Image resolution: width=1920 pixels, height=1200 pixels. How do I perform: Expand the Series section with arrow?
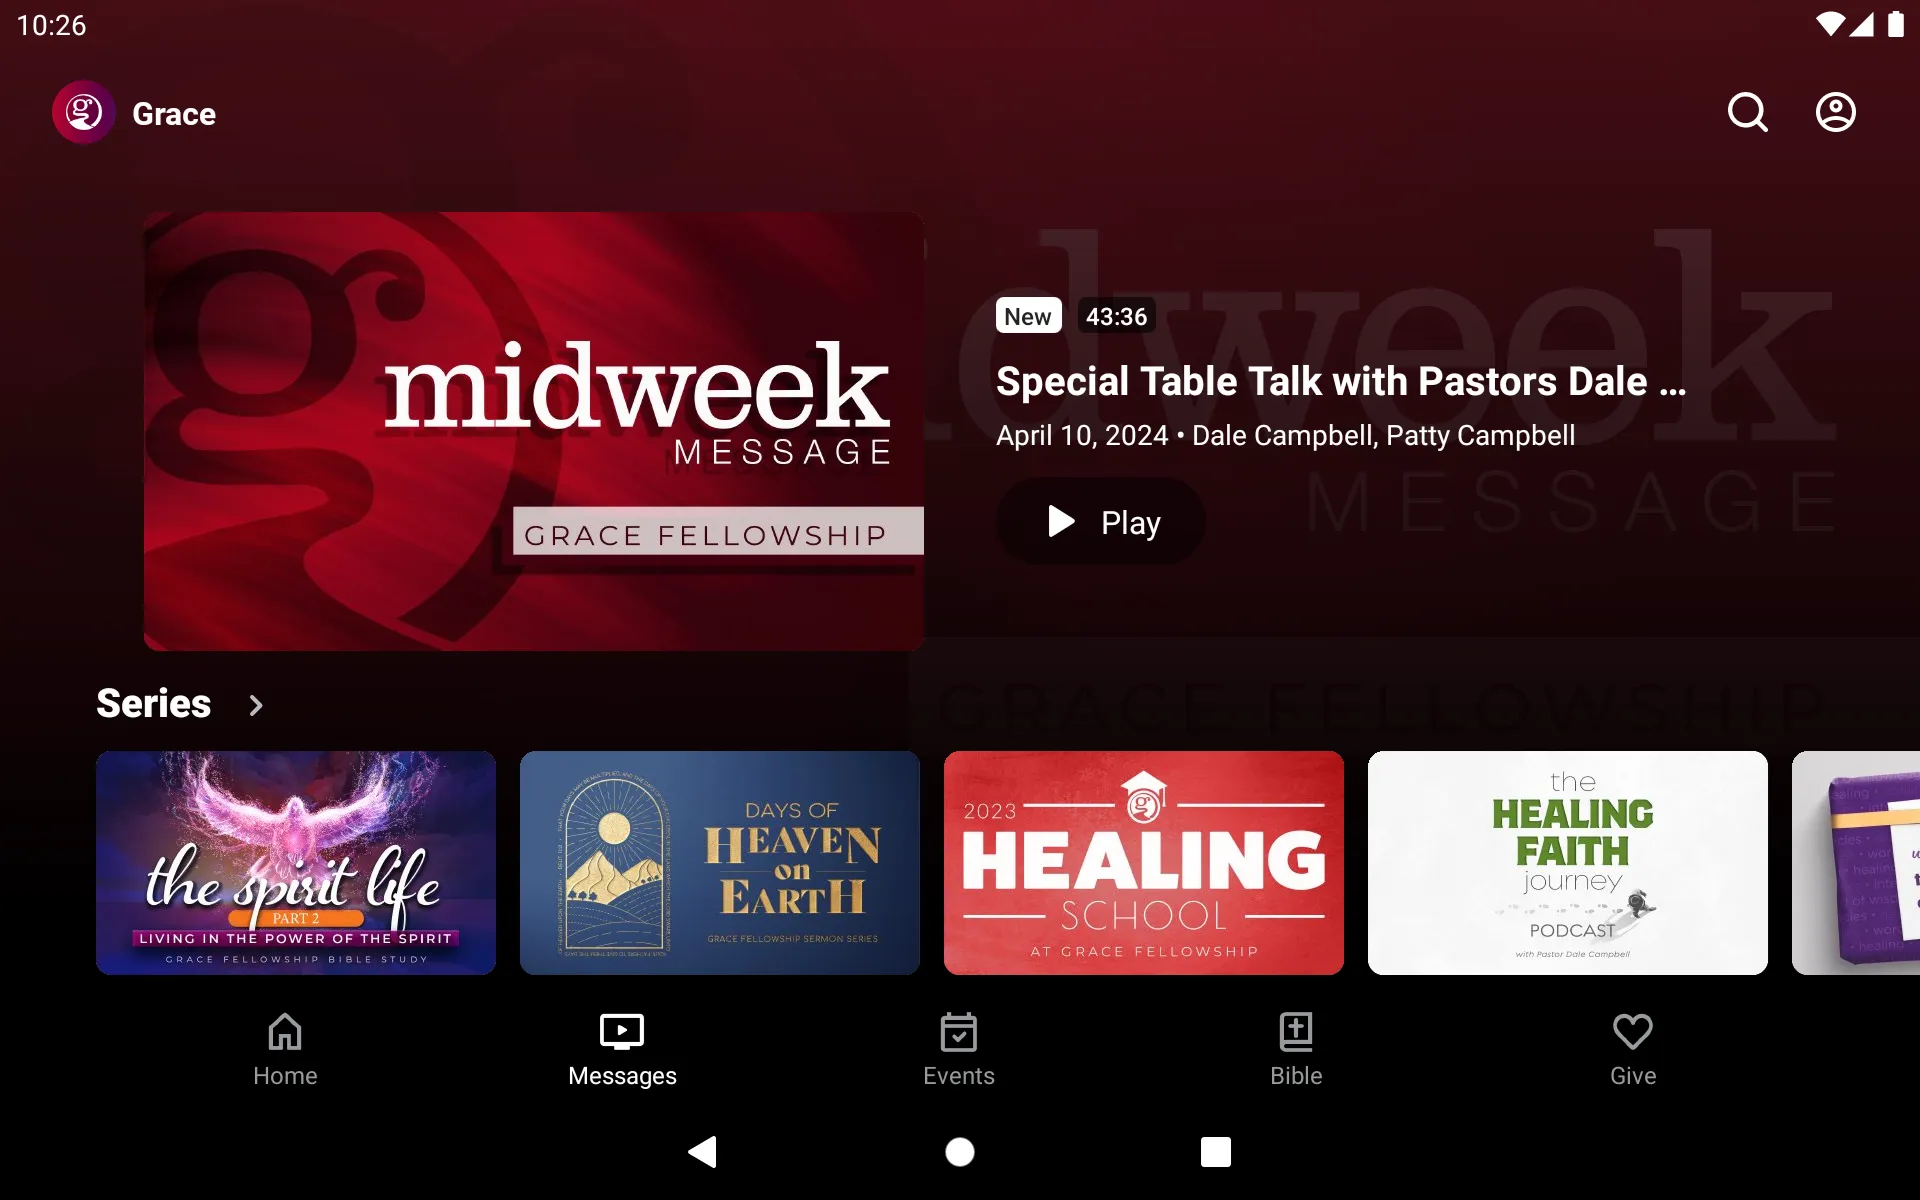click(256, 704)
